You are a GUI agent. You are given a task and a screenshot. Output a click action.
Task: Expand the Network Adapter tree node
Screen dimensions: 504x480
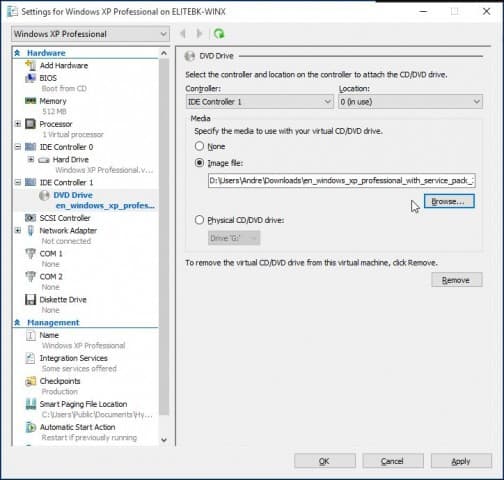click(x=18, y=230)
